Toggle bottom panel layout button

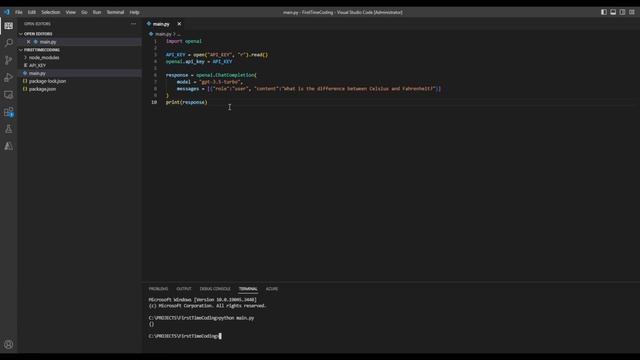[x=613, y=12]
